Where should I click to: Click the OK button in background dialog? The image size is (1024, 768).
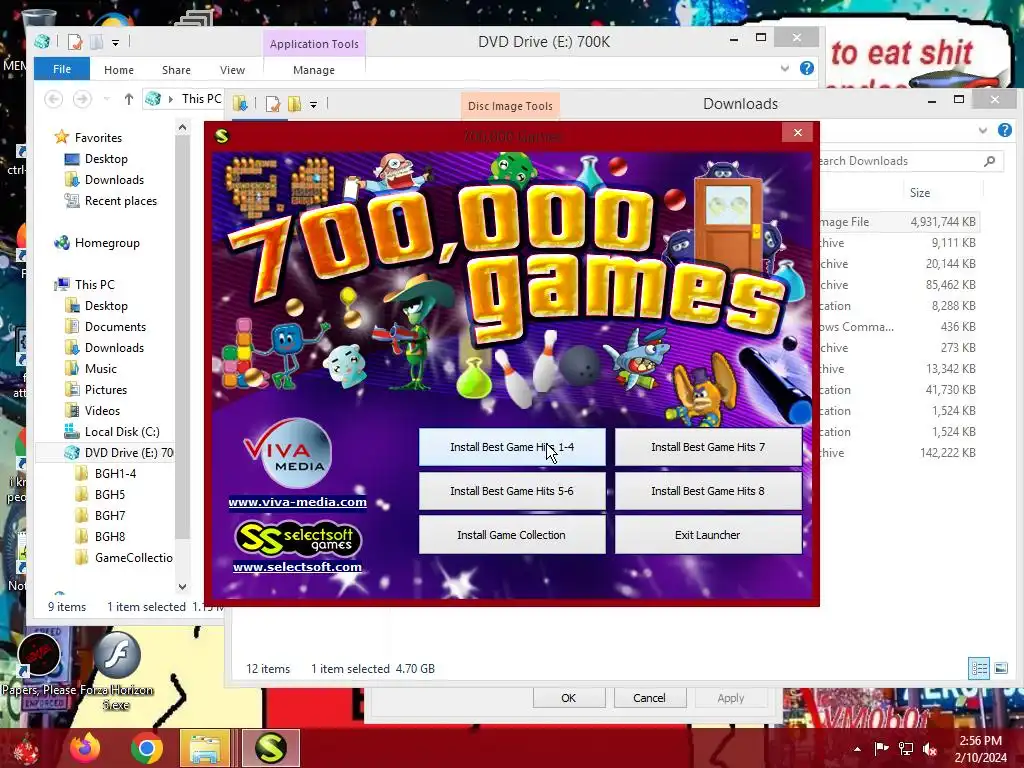click(x=569, y=697)
